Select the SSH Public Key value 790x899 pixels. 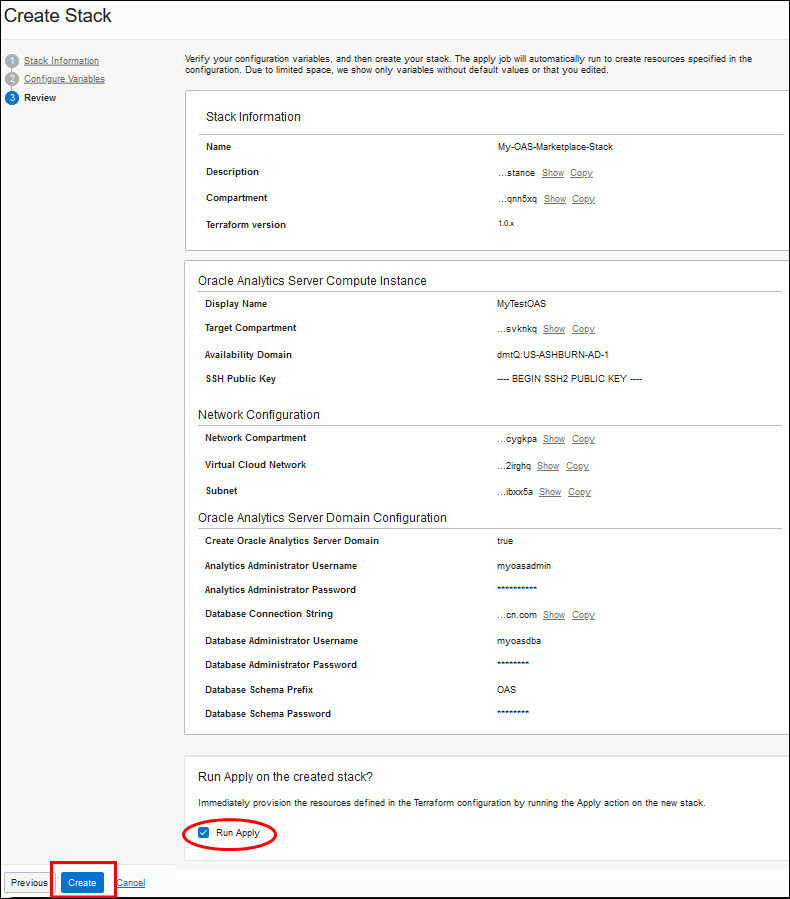click(x=569, y=379)
